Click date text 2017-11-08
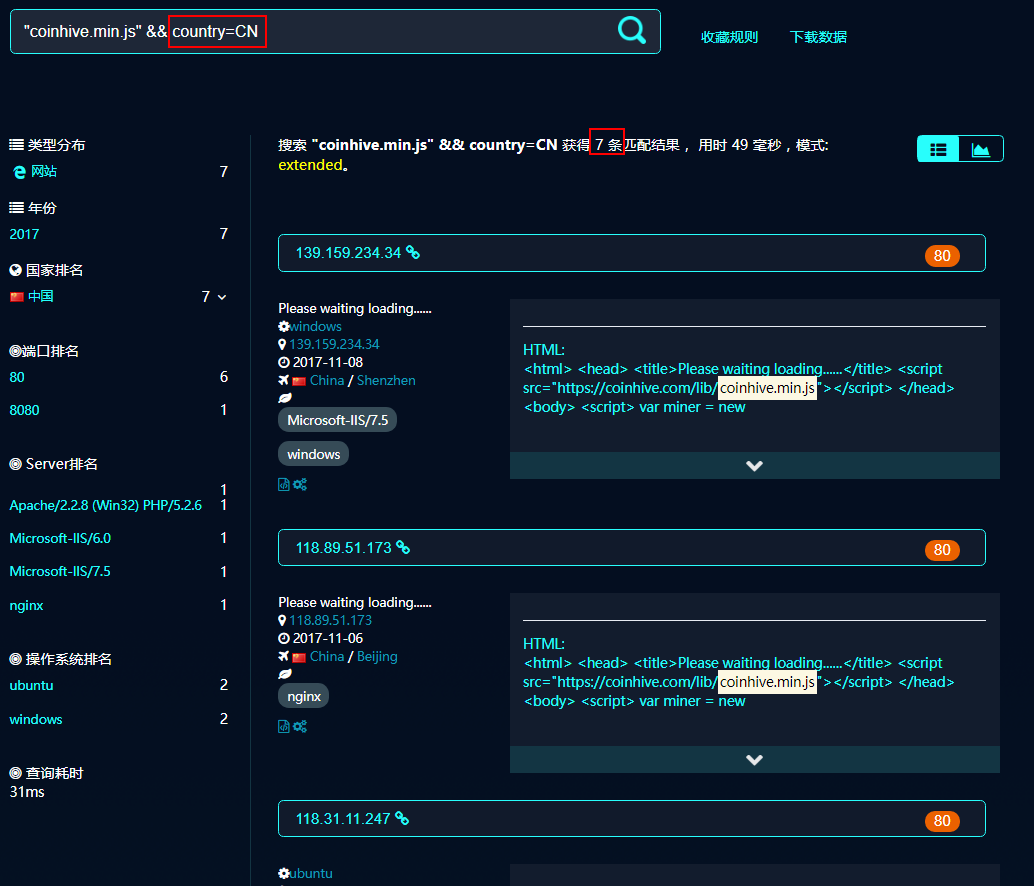Viewport: 1034px width, 886px height. [328, 362]
